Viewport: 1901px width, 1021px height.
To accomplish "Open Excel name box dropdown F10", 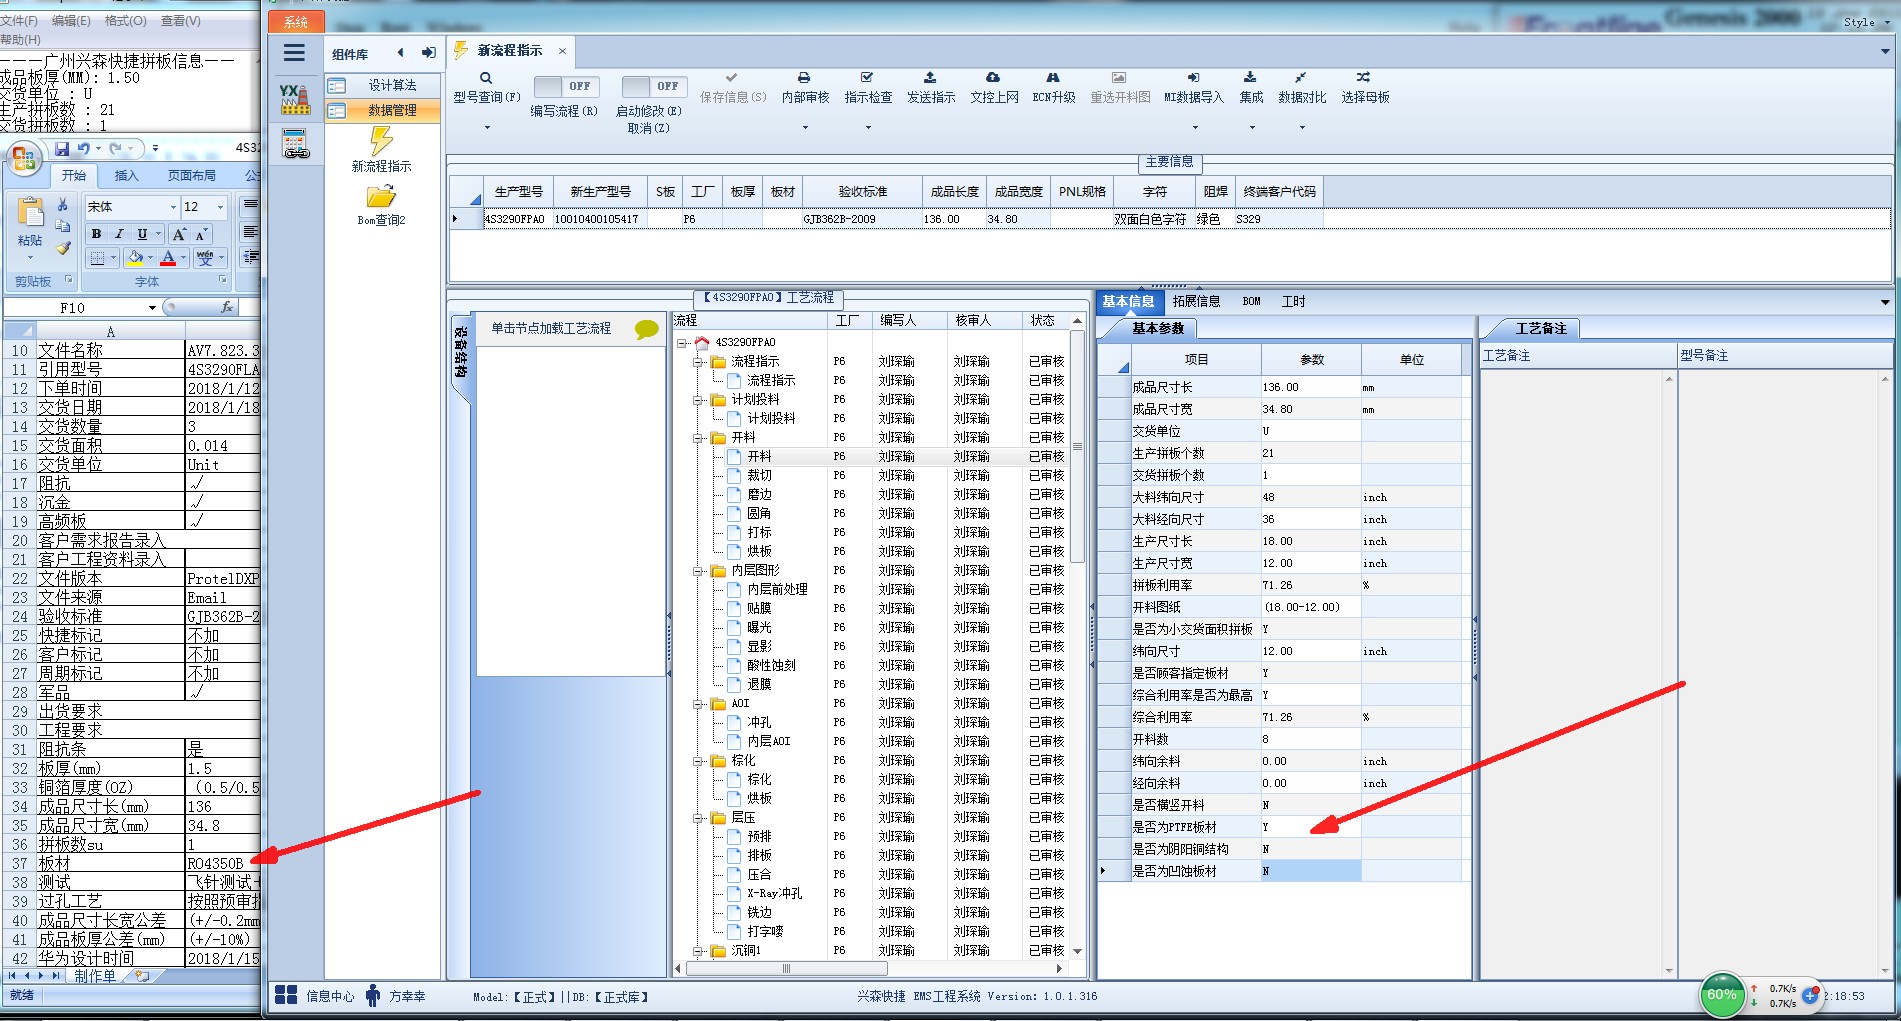I will [x=152, y=308].
